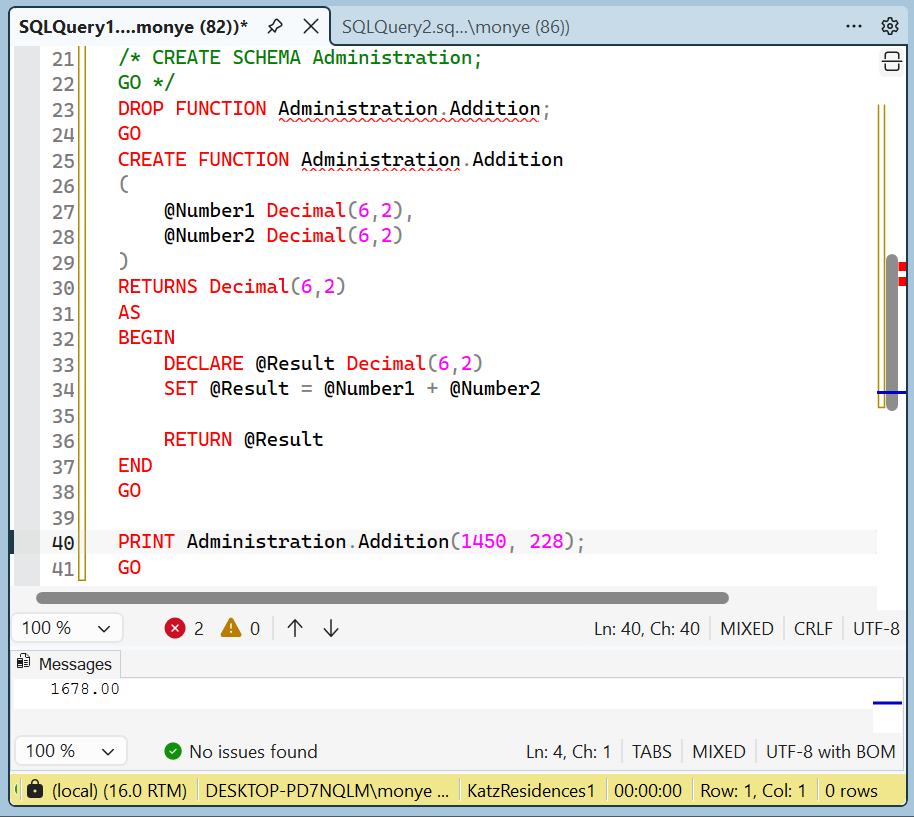Go to previous issue arrow
Screen dimensions: 914x817
coord(295,628)
